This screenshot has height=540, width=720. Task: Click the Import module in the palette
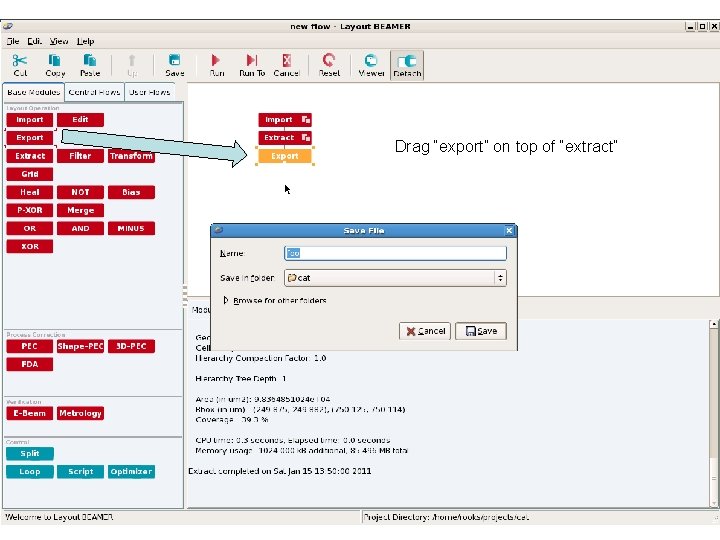pyautogui.click(x=30, y=120)
